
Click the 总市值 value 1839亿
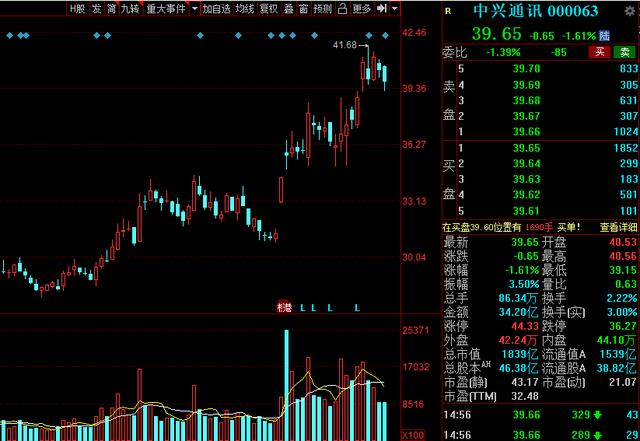520,354
